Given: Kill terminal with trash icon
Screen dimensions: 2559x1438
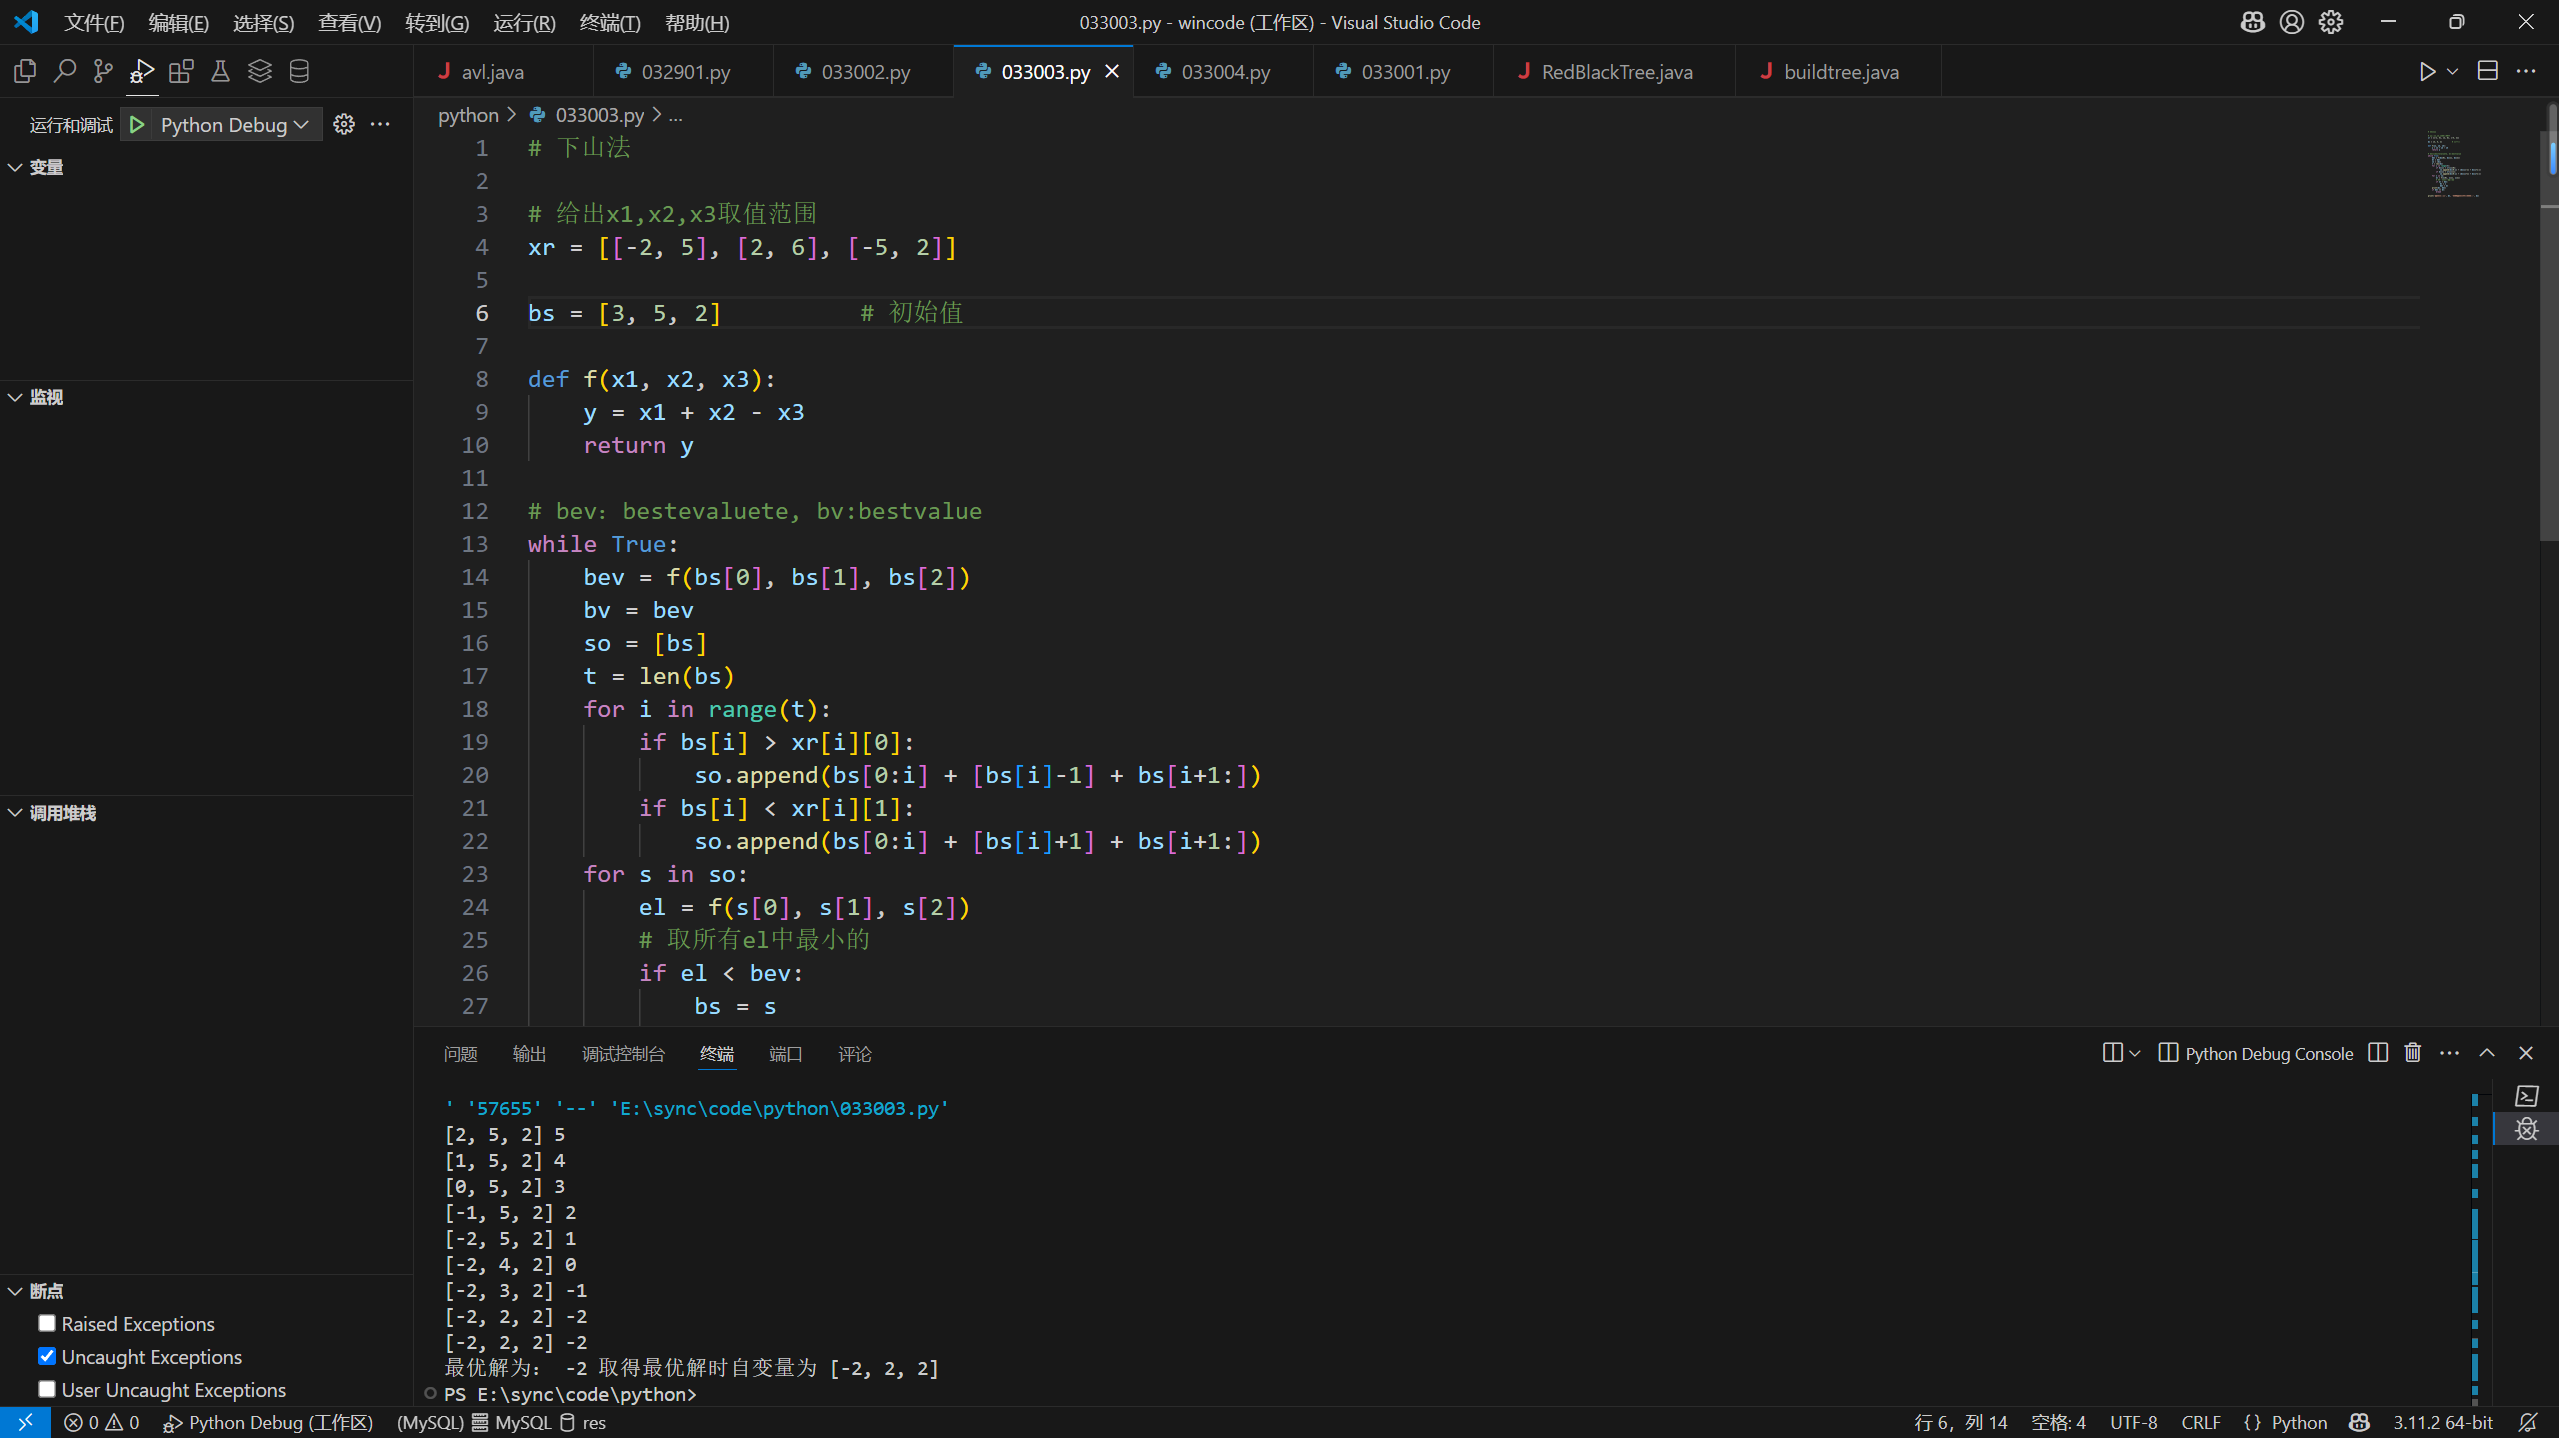Looking at the screenshot, I should click(x=2413, y=1053).
